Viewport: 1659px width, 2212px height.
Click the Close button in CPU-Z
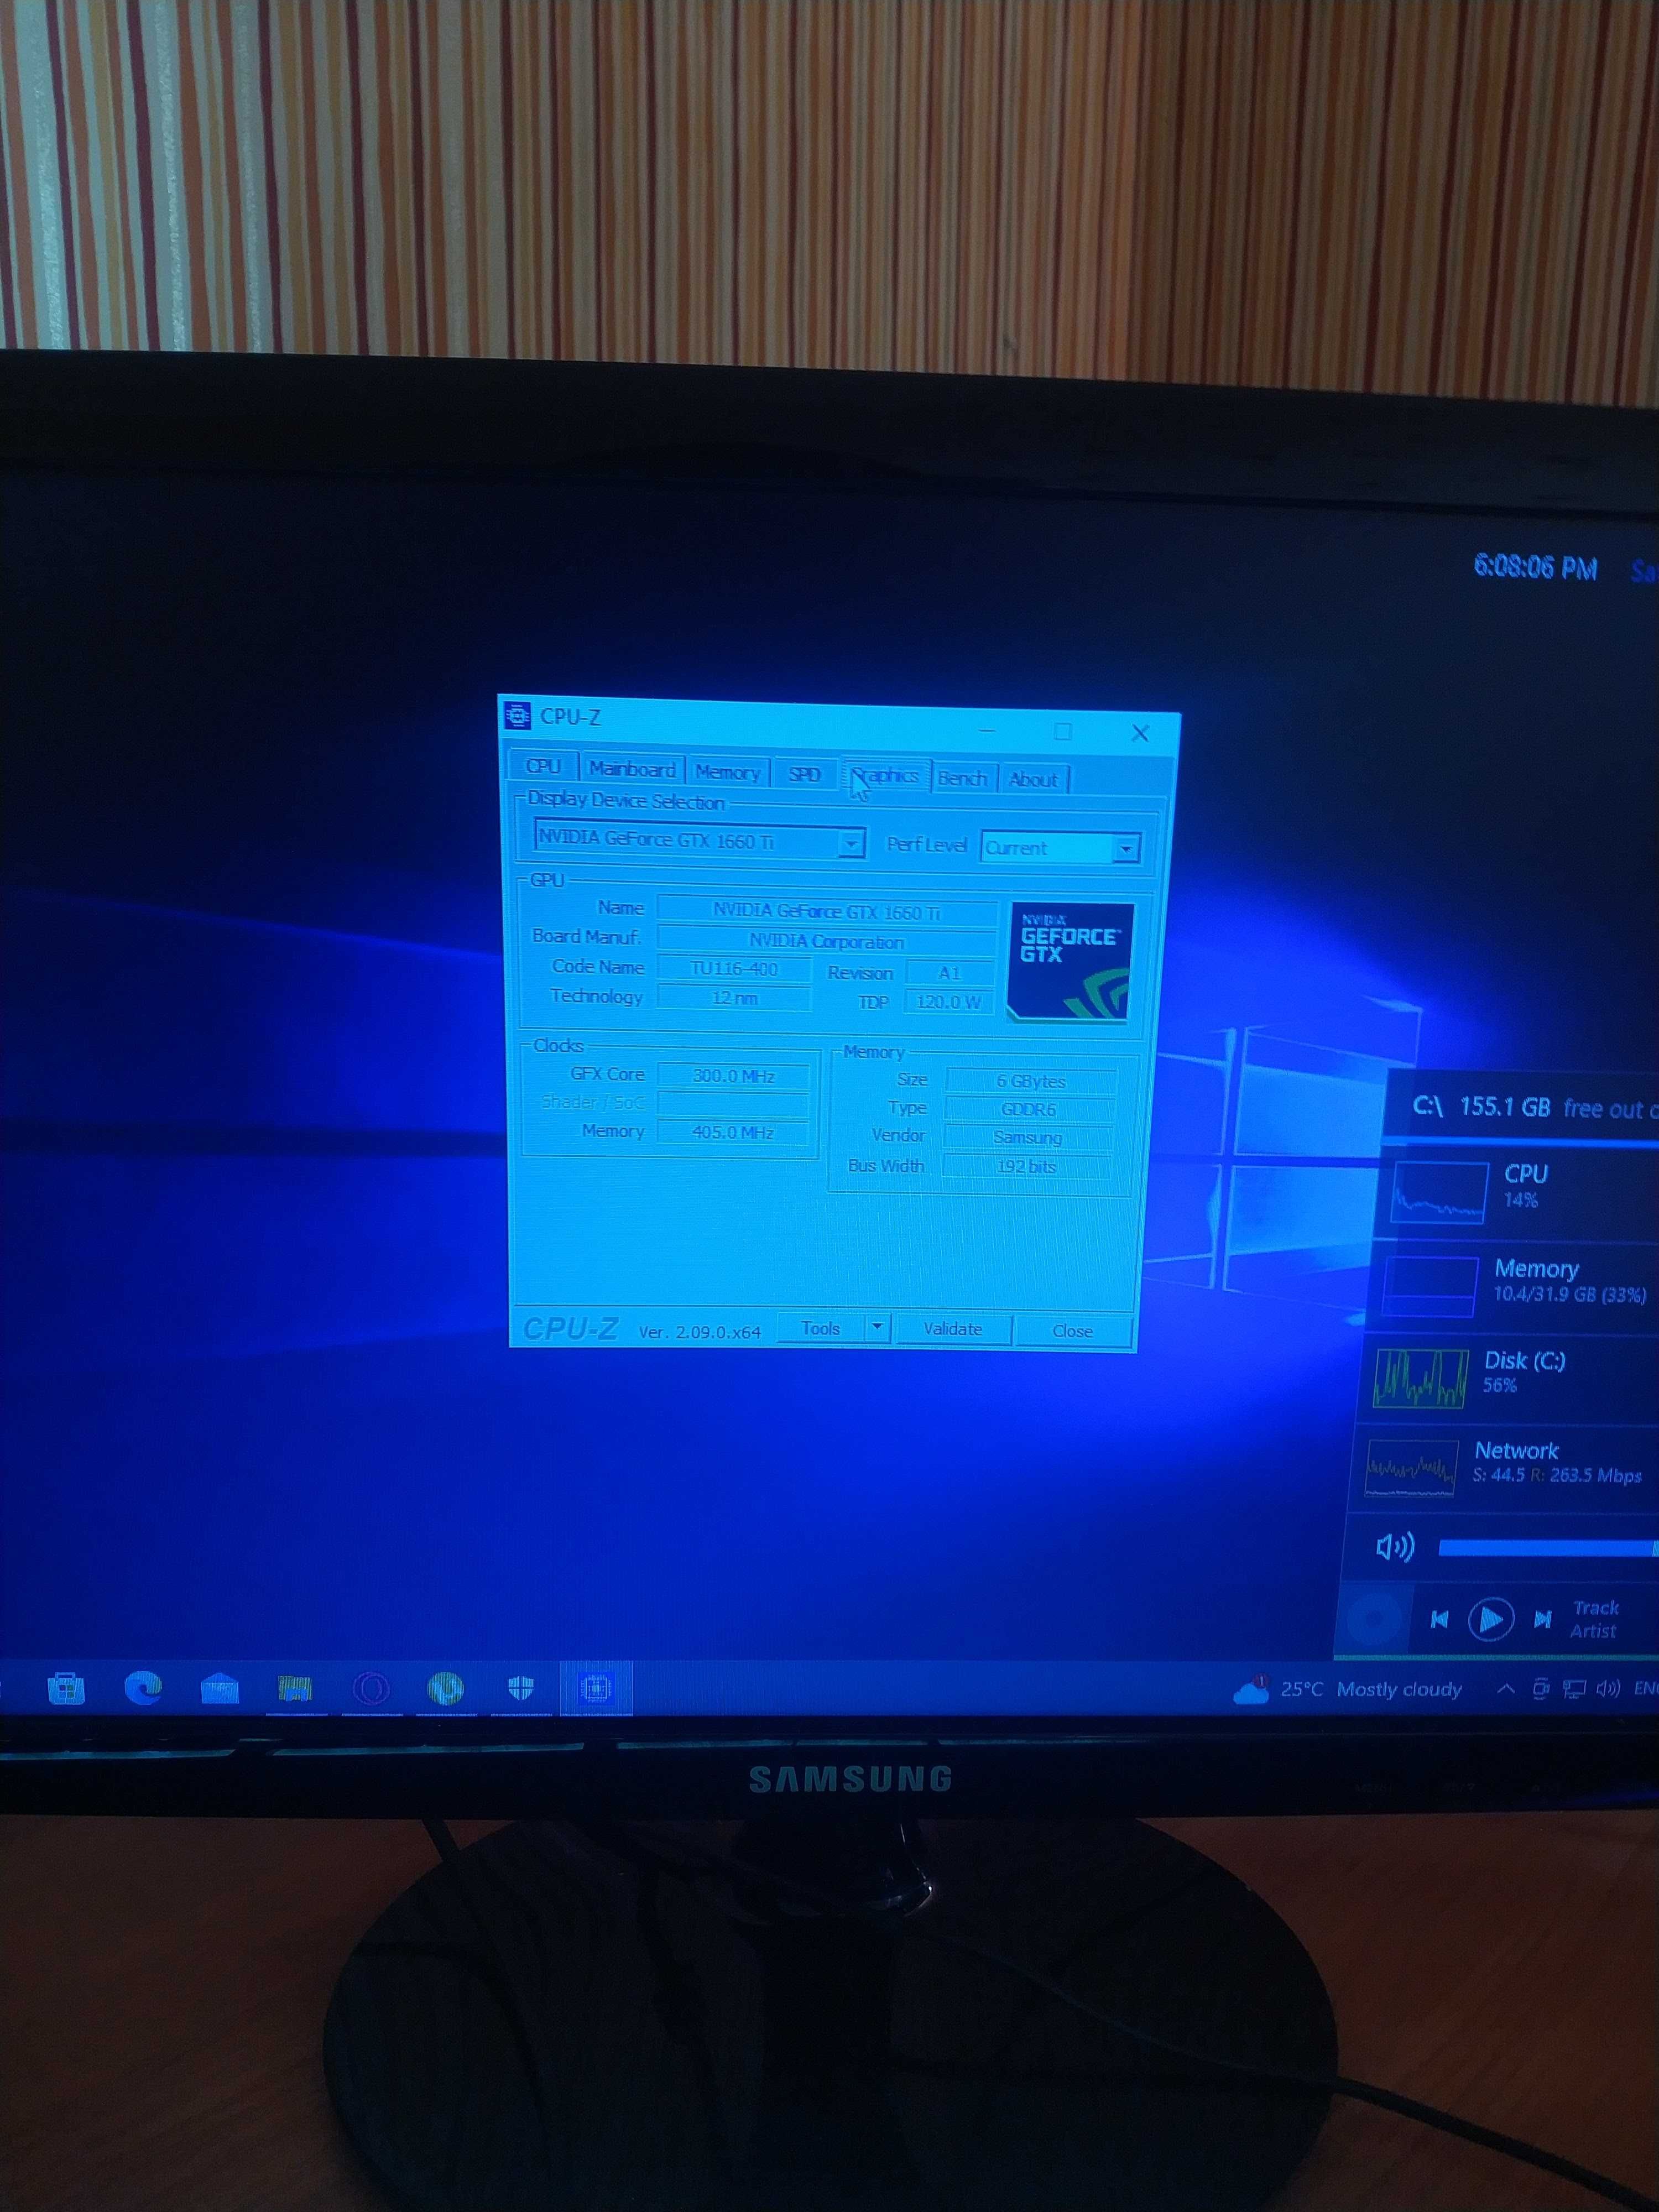pos(1072,1331)
